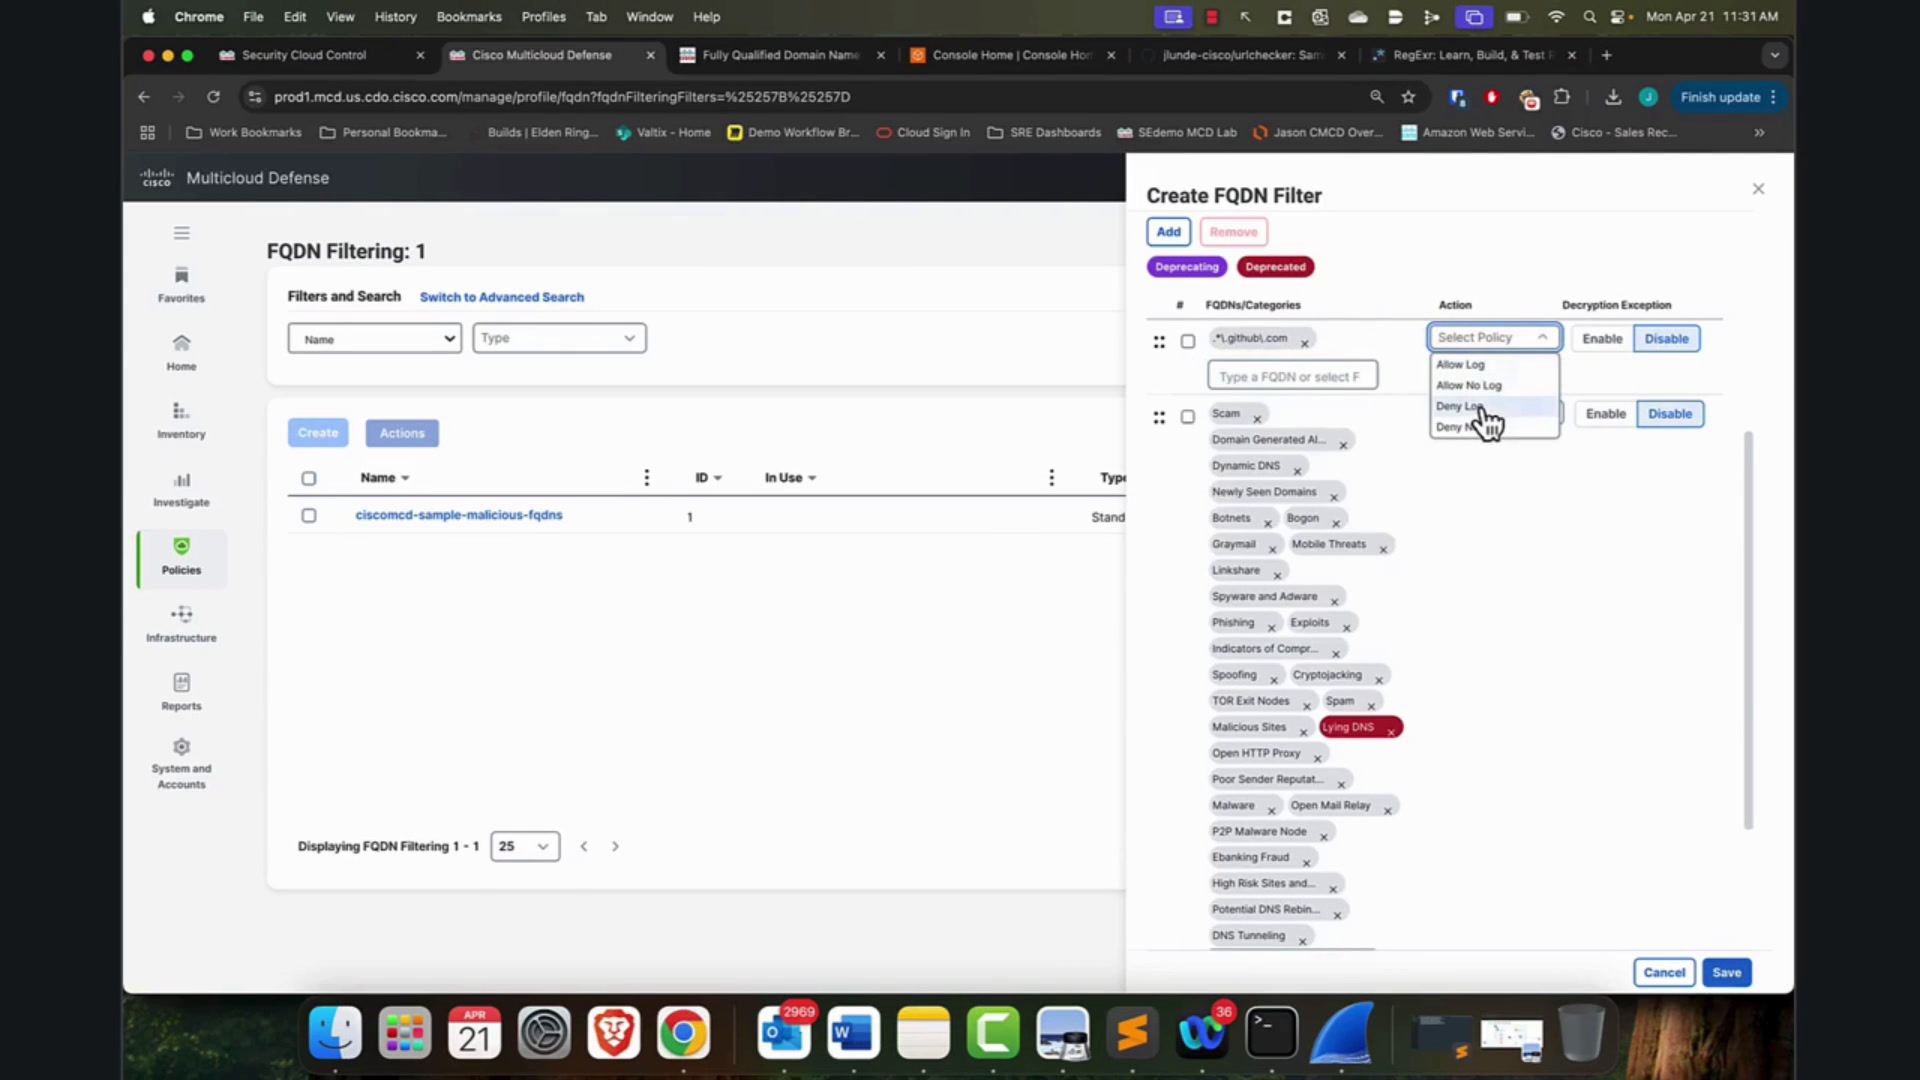Open the Investigate section
The height and width of the screenshot is (1080, 1920).
coord(181,489)
